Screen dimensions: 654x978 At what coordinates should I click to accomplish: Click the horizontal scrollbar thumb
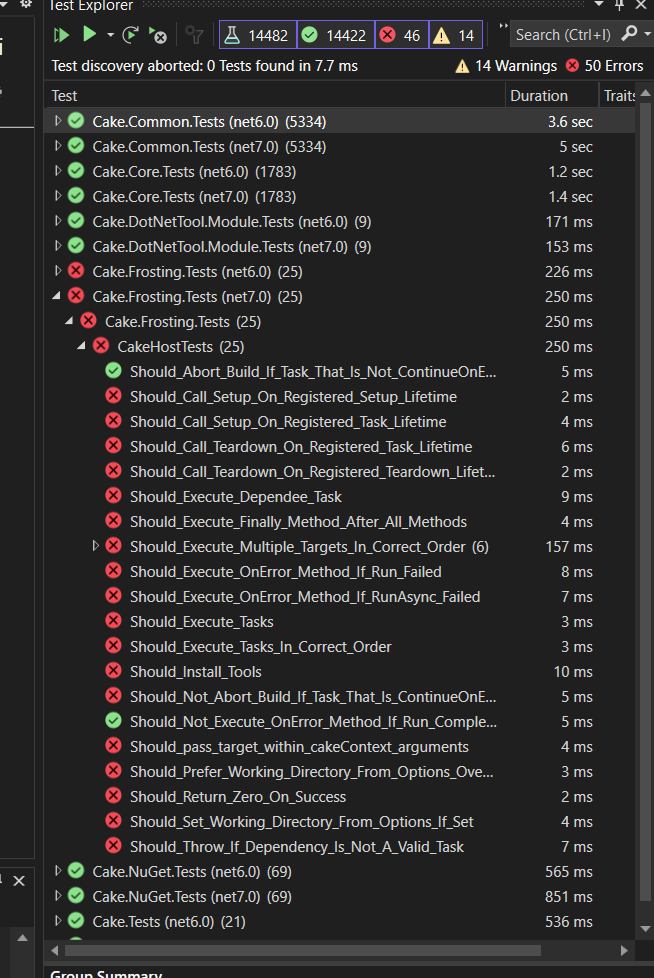coord(303,950)
